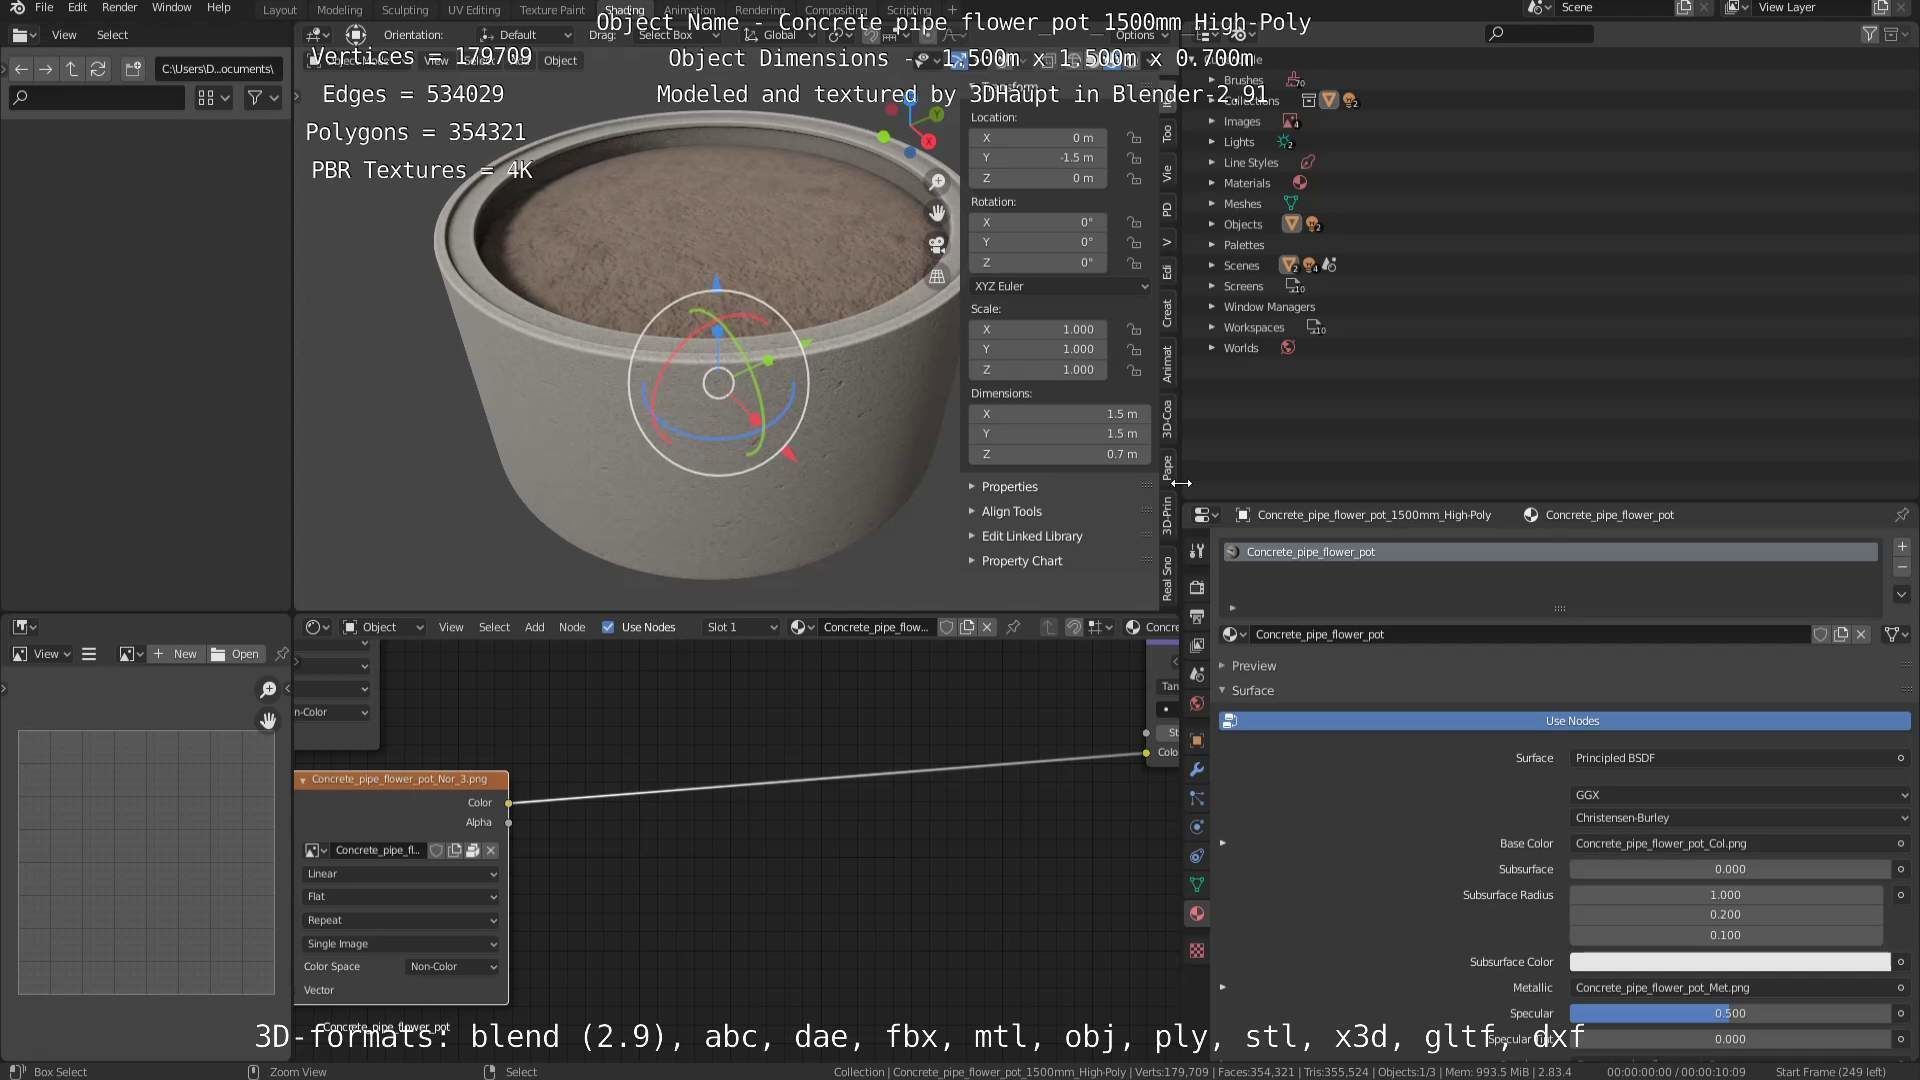Open the Physics properties tab
1920x1080 pixels.
pyautogui.click(x=1197, y=828)
